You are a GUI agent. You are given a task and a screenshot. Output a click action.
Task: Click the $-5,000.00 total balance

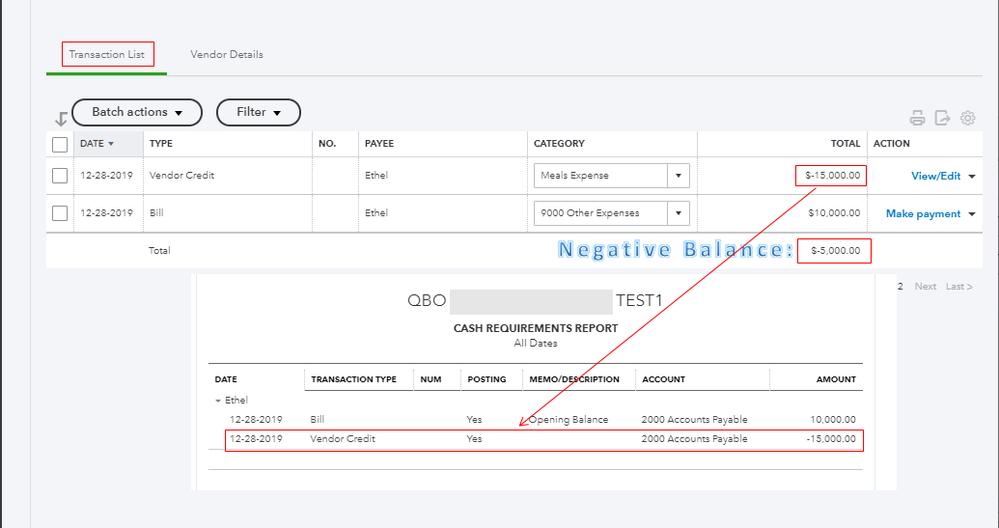pyautogui.click(x=835, y=251)
